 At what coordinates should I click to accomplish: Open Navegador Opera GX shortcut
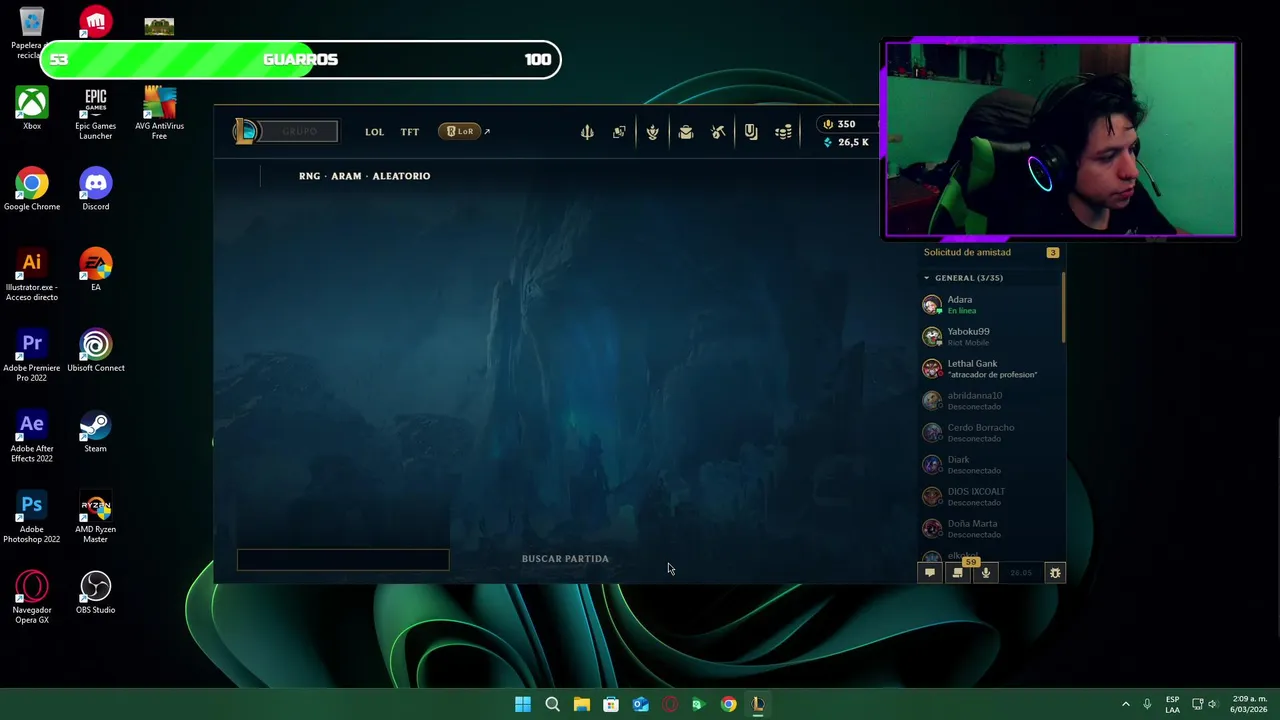[32, 598]
